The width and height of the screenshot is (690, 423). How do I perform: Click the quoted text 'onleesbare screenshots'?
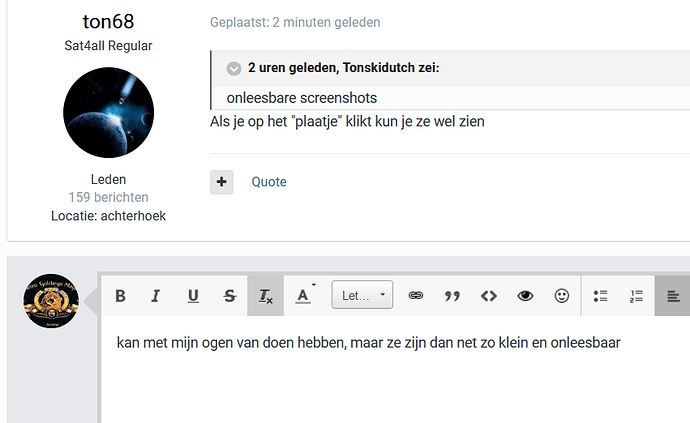301,98
